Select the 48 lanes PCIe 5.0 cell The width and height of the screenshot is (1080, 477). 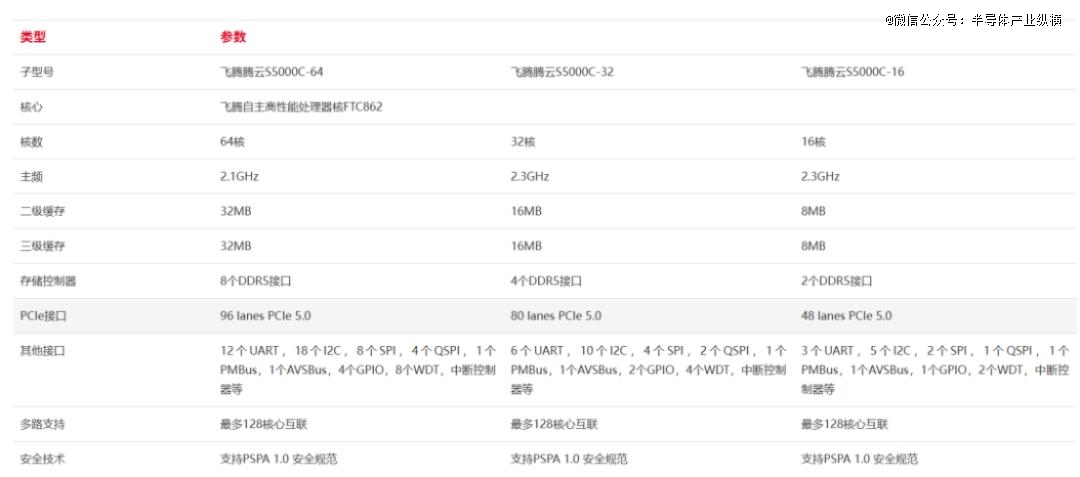pyautogui.click(x=847, y=317)
